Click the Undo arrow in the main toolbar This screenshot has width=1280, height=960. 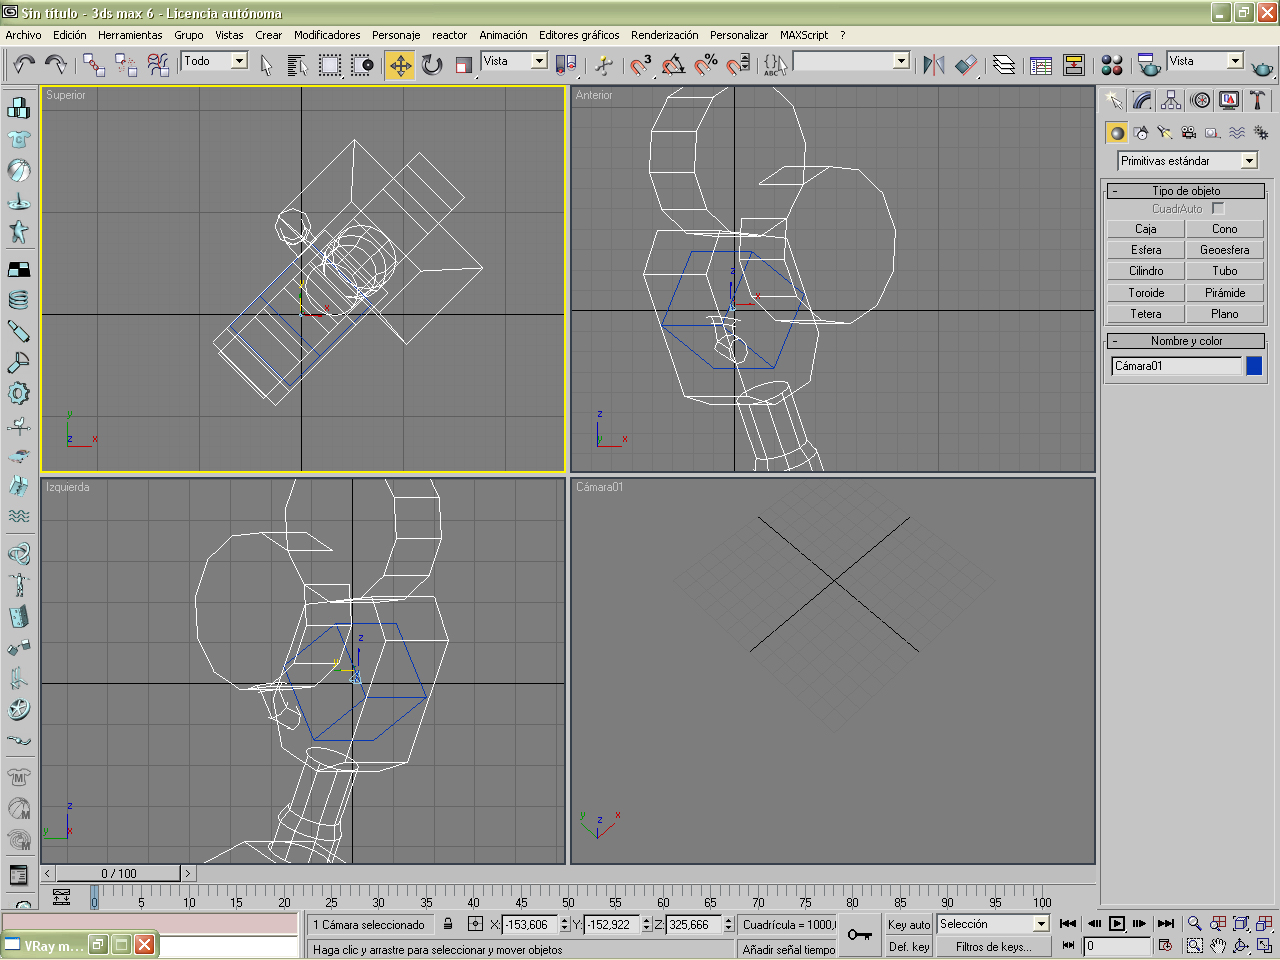tap(24, 65)
